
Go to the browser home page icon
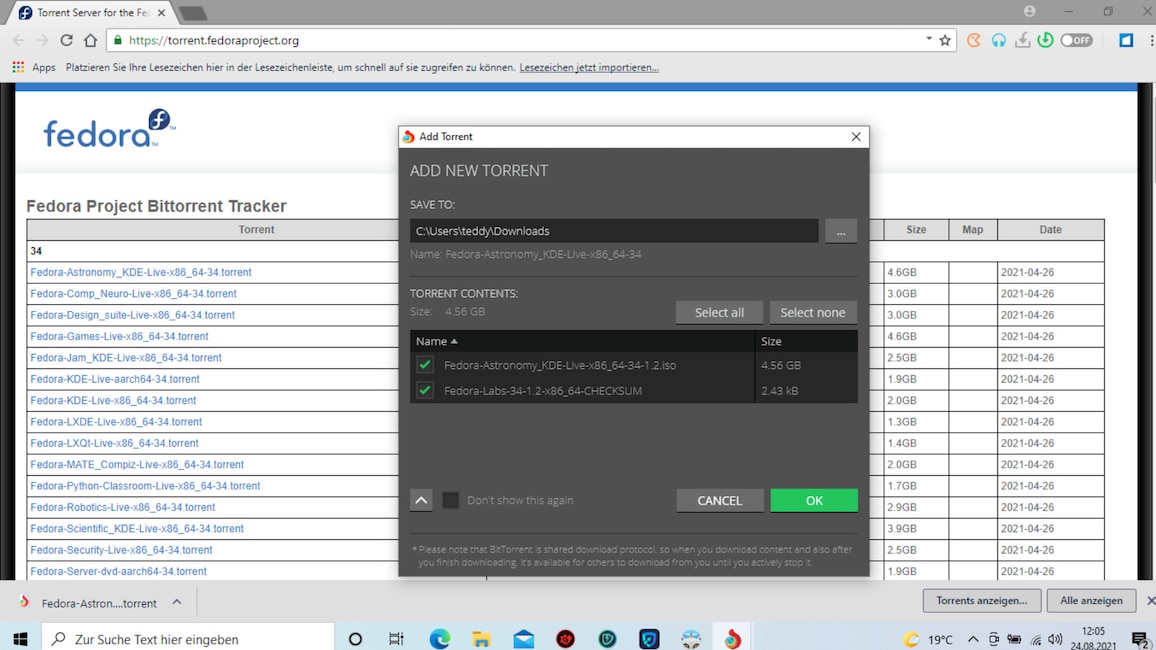pos(90,41)
